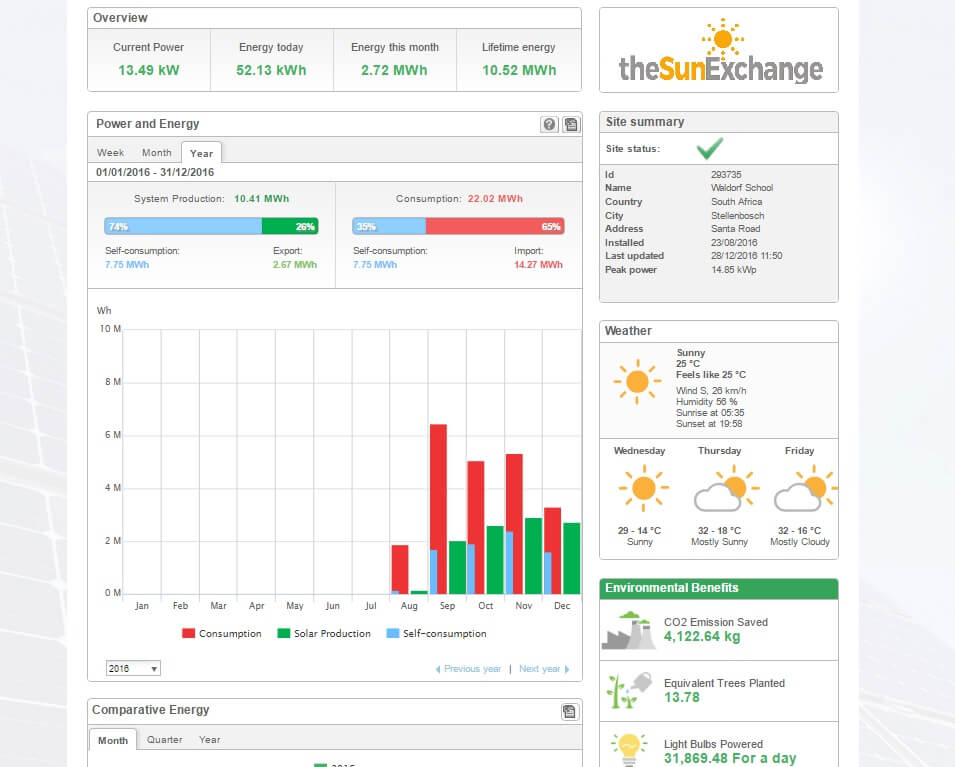This screenshot has height=767, width=955.
Task: Switch to the Week tab
Action: point(110,153)
